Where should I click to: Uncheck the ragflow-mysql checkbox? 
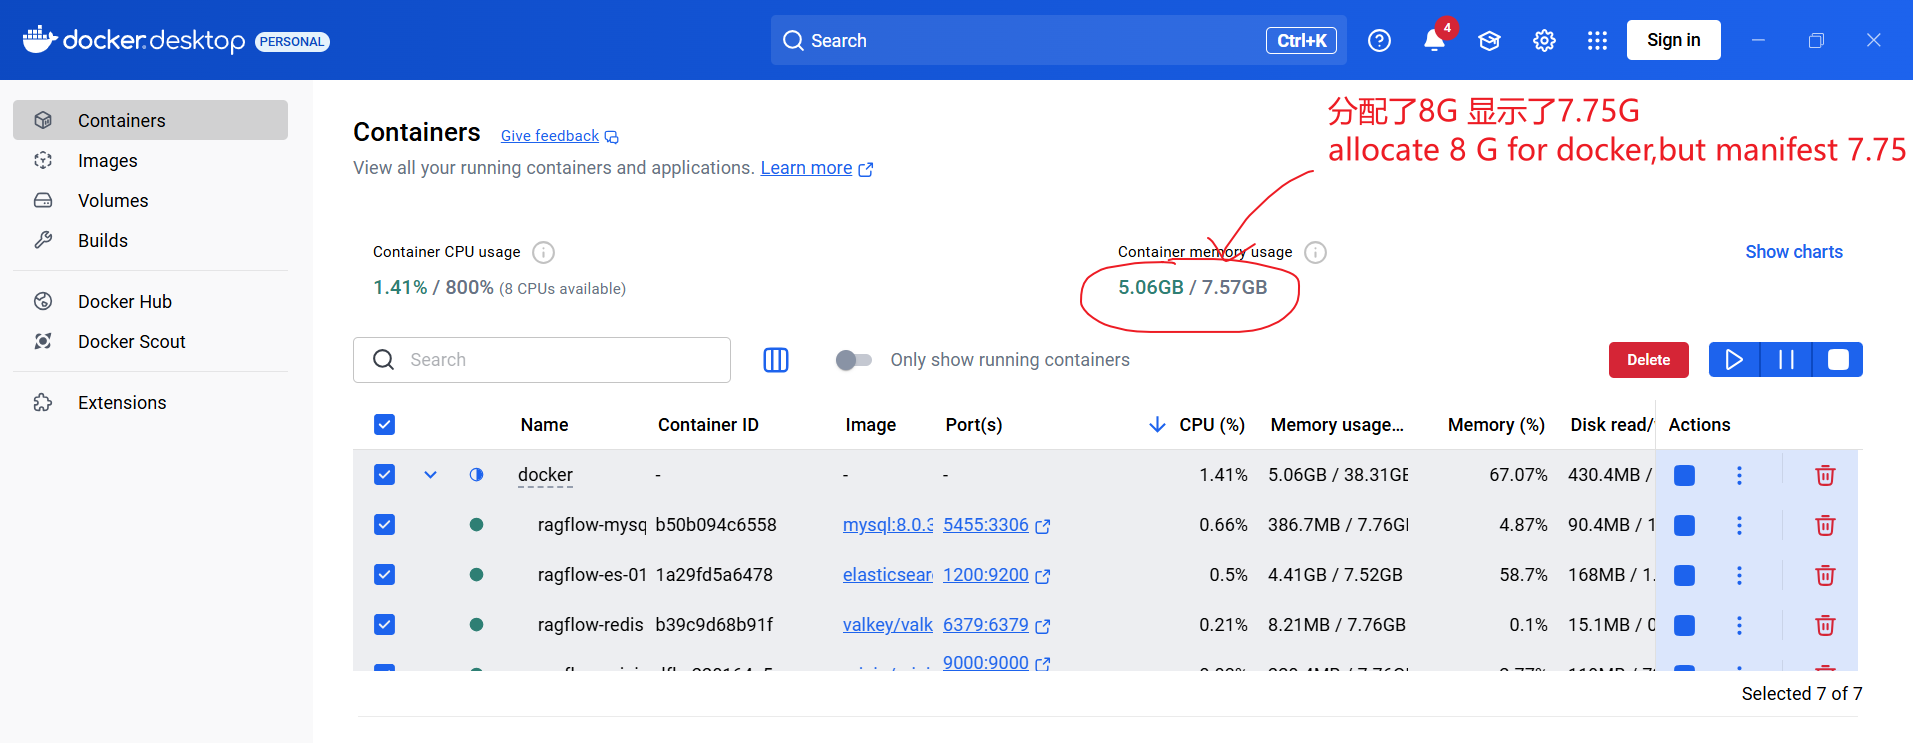(x=384, y=525)
